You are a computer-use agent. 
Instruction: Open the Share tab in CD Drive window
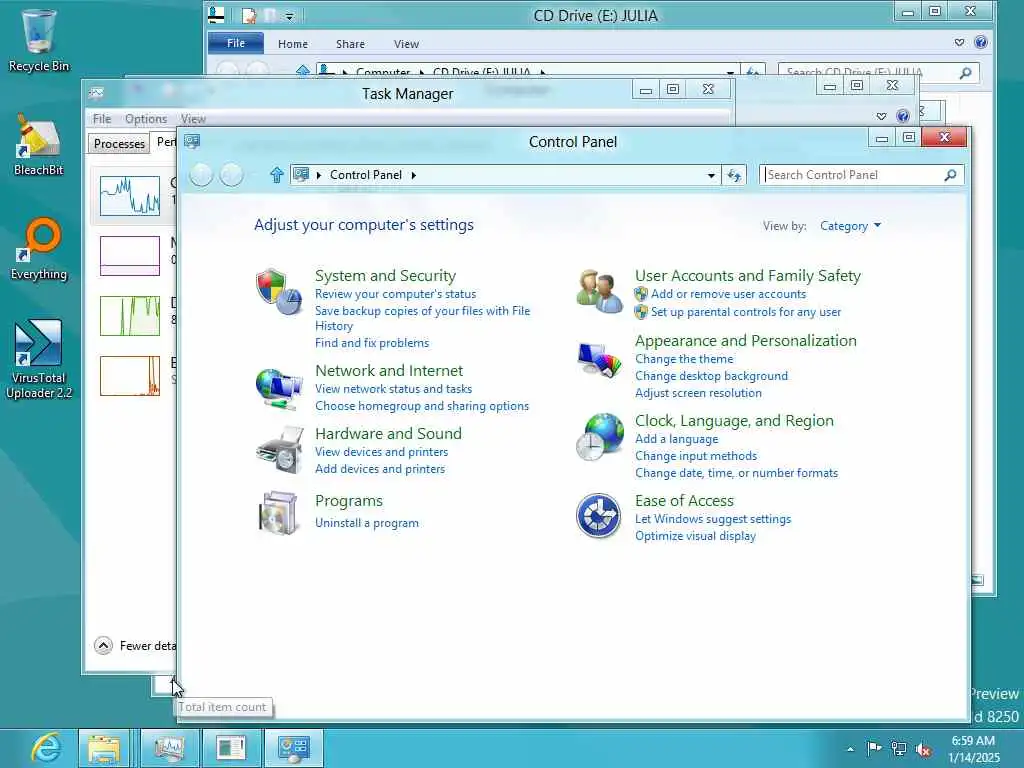tap(350, 44)
